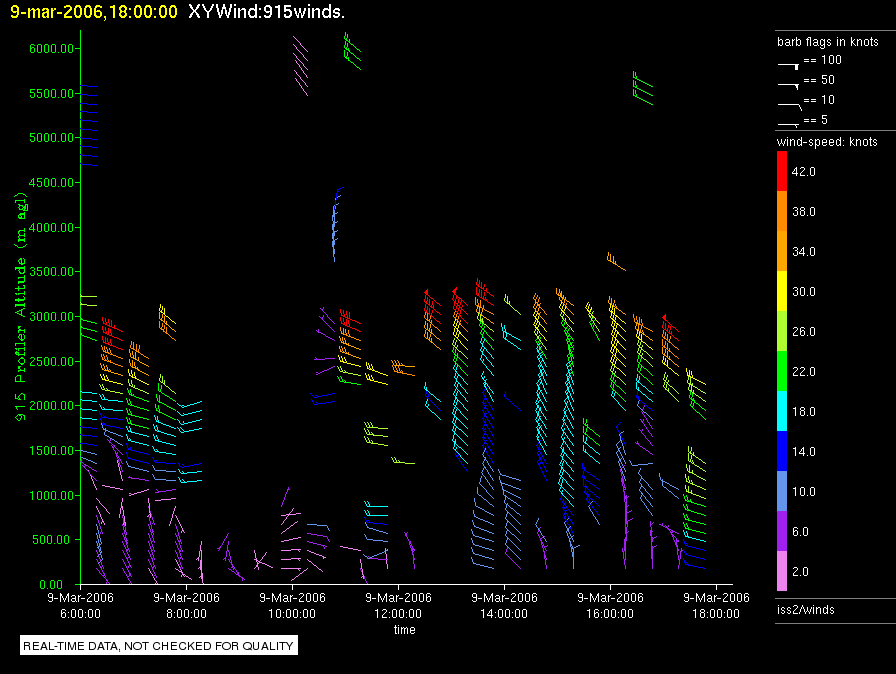The height and width of the screenshot is (674, 896).
Task: Click the 5-knot barb flag symbol in legend
Action: [x=789, y=124]
